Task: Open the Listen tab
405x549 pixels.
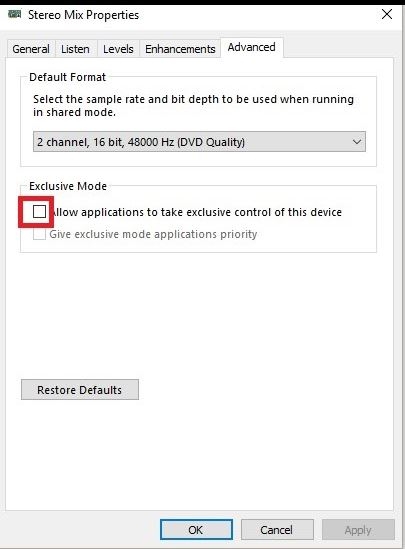Action: (75, 49)
